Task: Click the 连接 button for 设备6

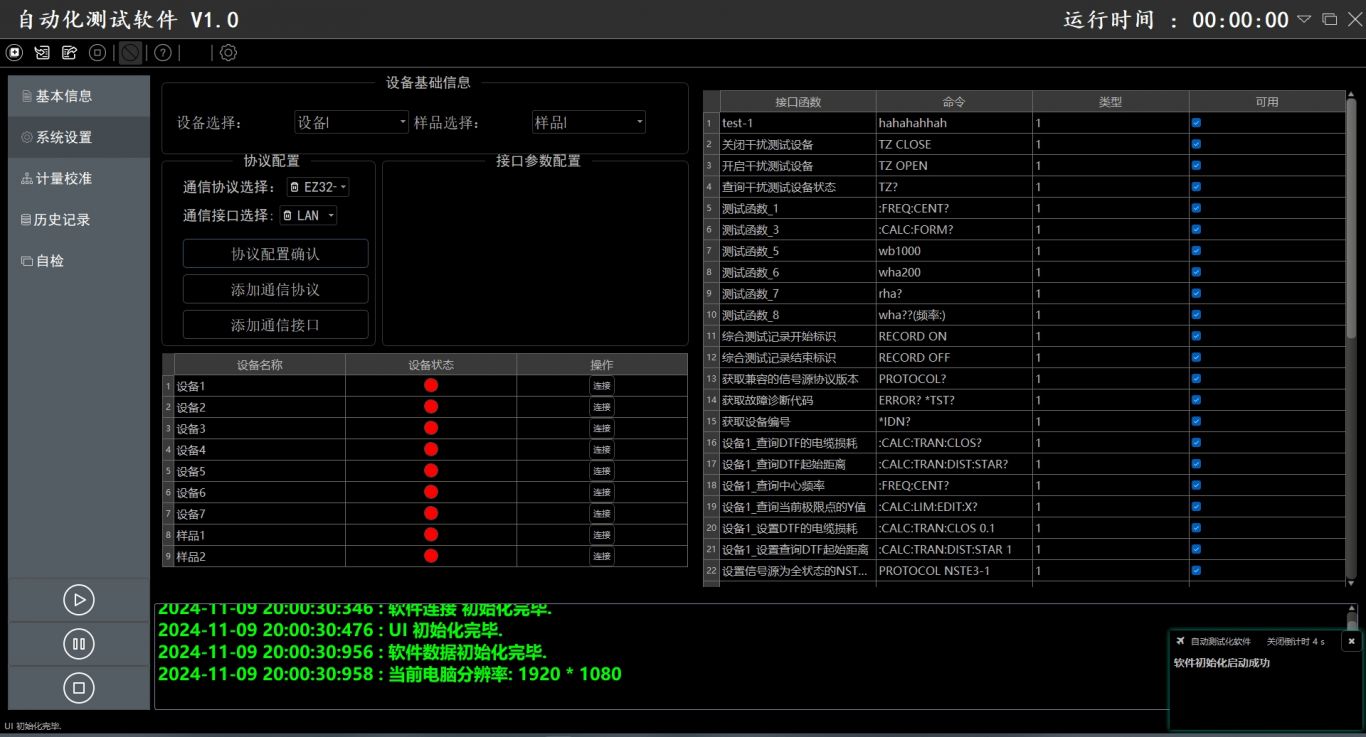Action: click(601, 492)
